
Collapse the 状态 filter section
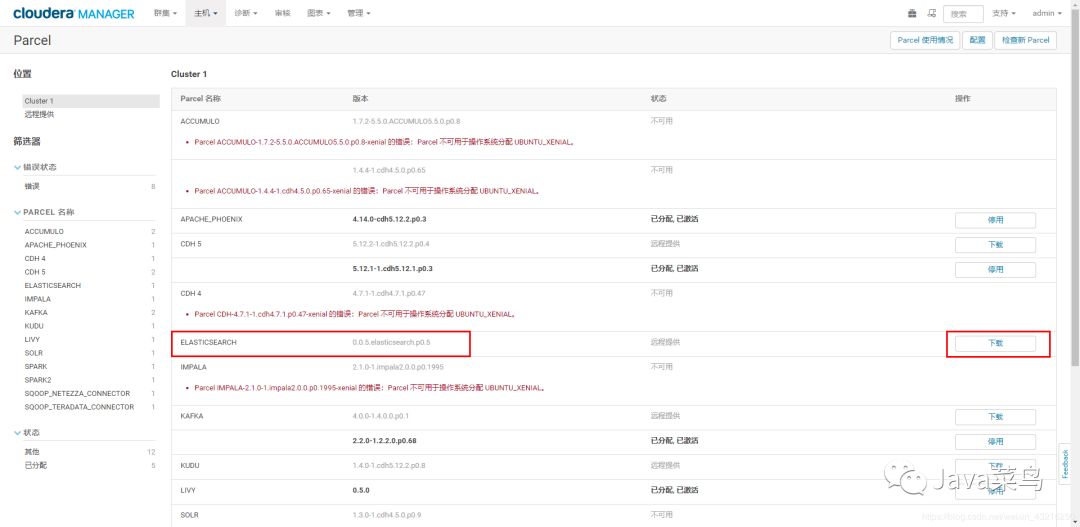(x=28, y=433)
